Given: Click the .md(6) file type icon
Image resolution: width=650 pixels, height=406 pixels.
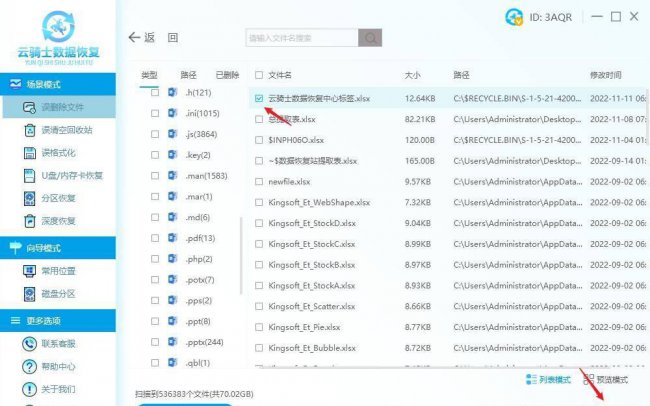Looking at the screenshot, I should 172,217.
